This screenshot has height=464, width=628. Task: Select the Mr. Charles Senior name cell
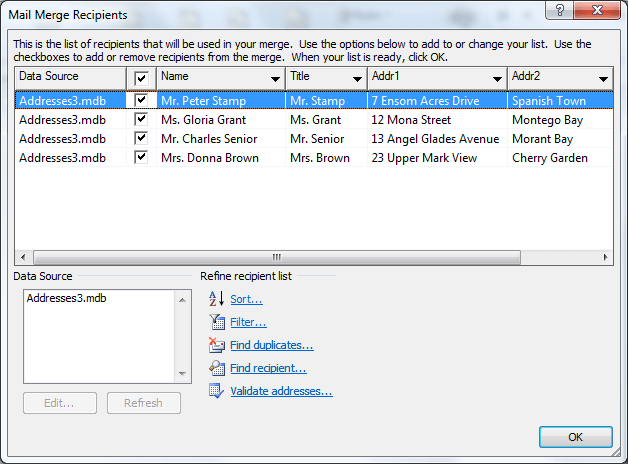pyautogui.click(x=221, y=139)
